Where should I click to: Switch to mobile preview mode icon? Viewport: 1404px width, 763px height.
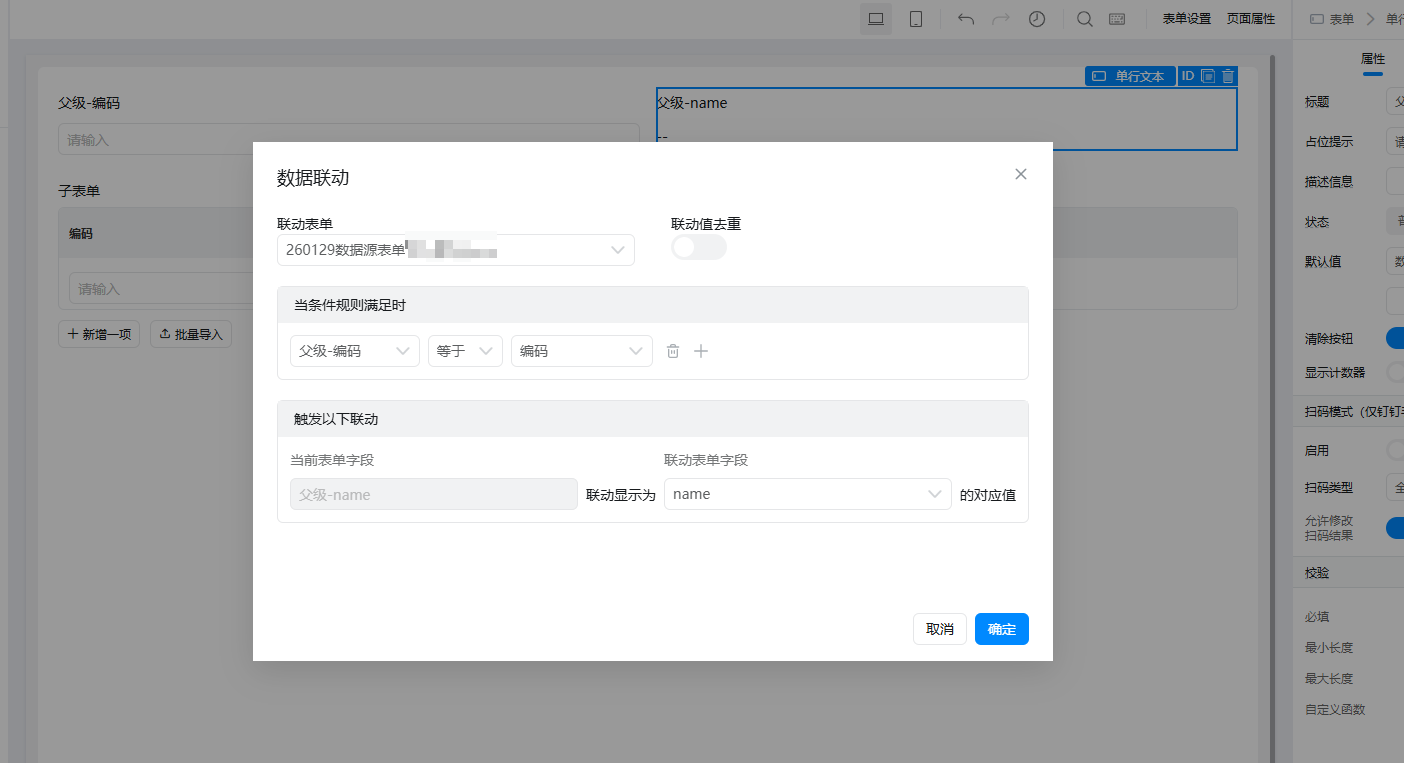tap(915, 19)
